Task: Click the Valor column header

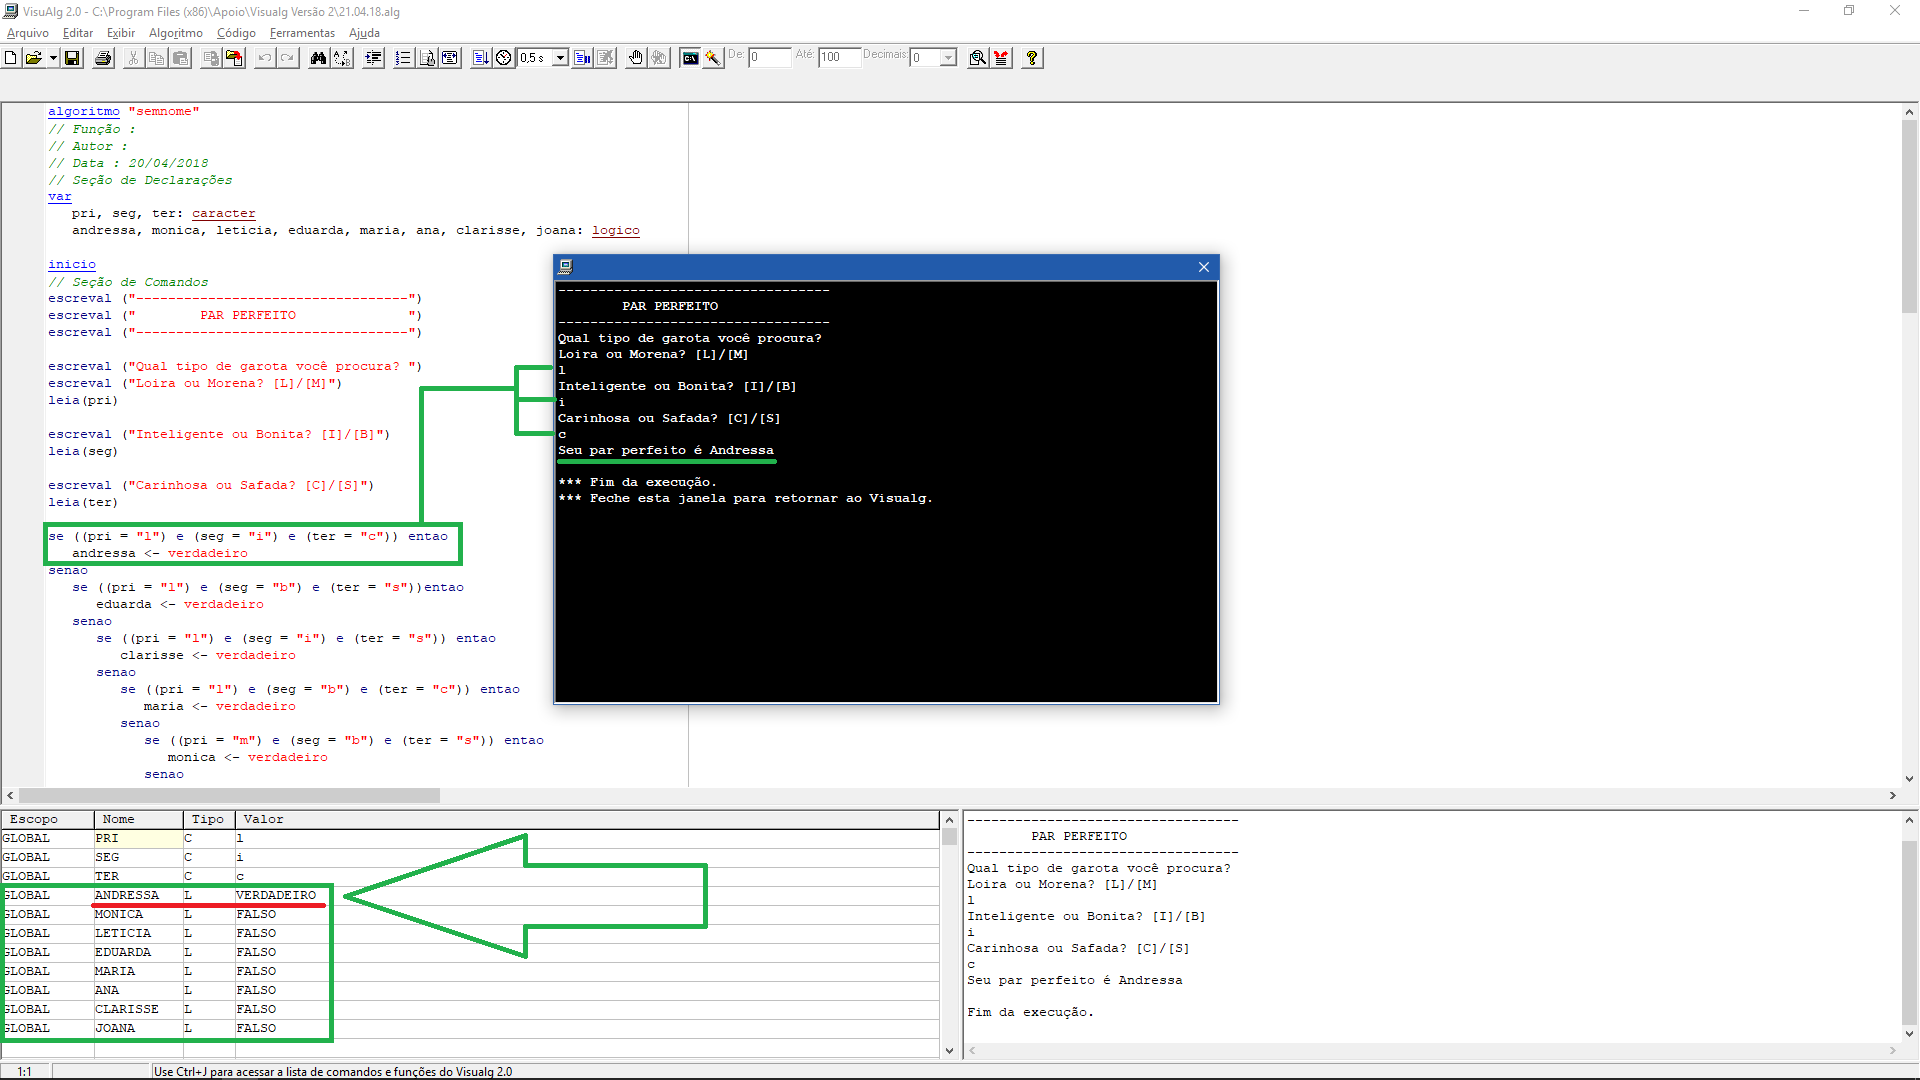Action: point(588,819)
